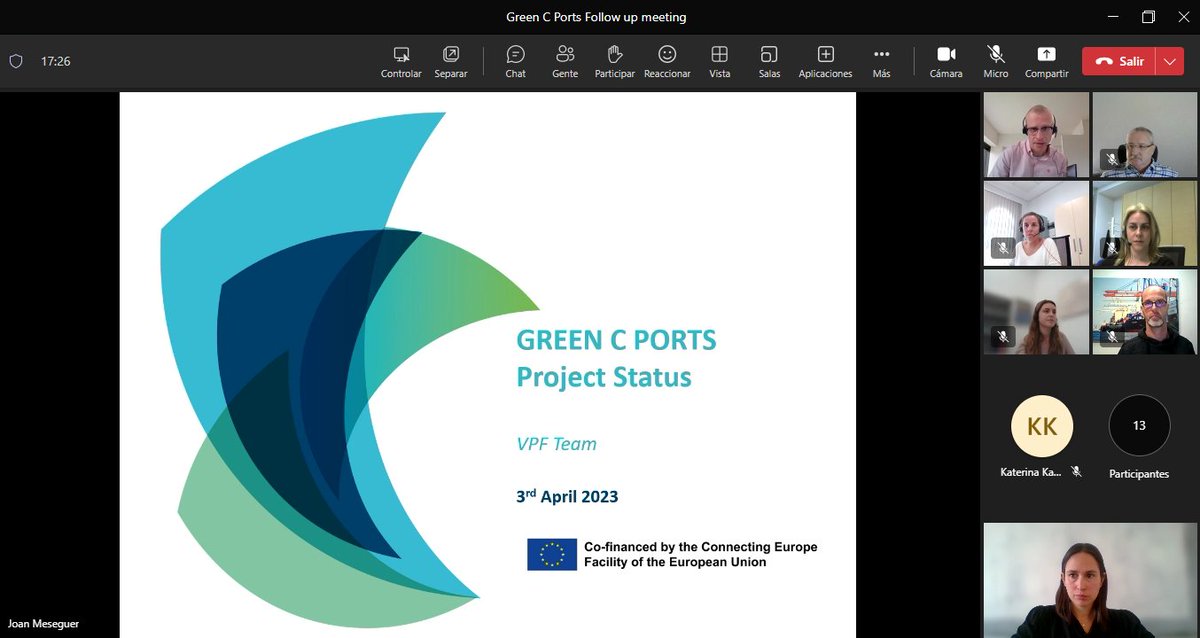Click the Katerina Ka... name label
The width and height of the screenshot is (1200, 638).
coord(1032,472)
